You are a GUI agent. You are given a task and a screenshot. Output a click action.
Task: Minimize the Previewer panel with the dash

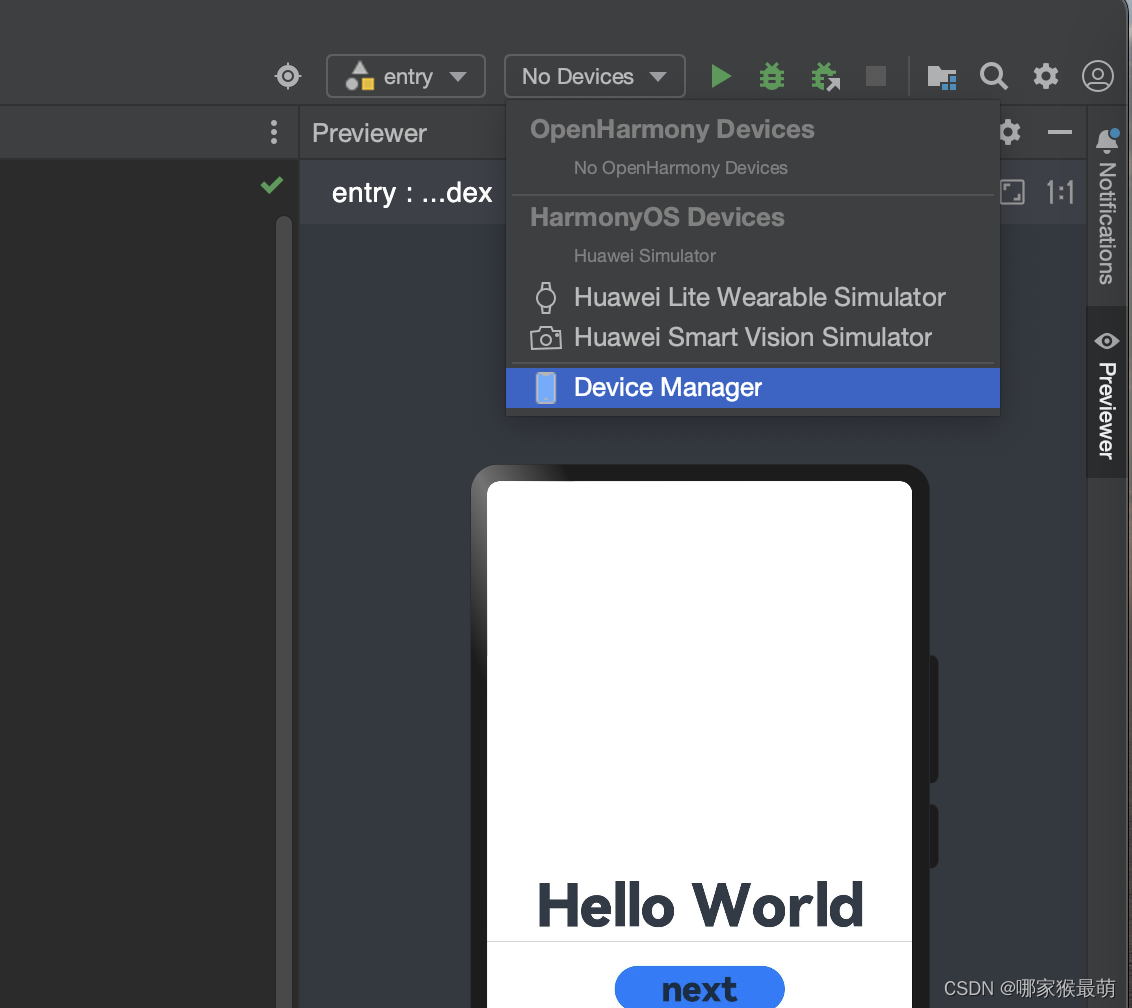pos(1059,132)
